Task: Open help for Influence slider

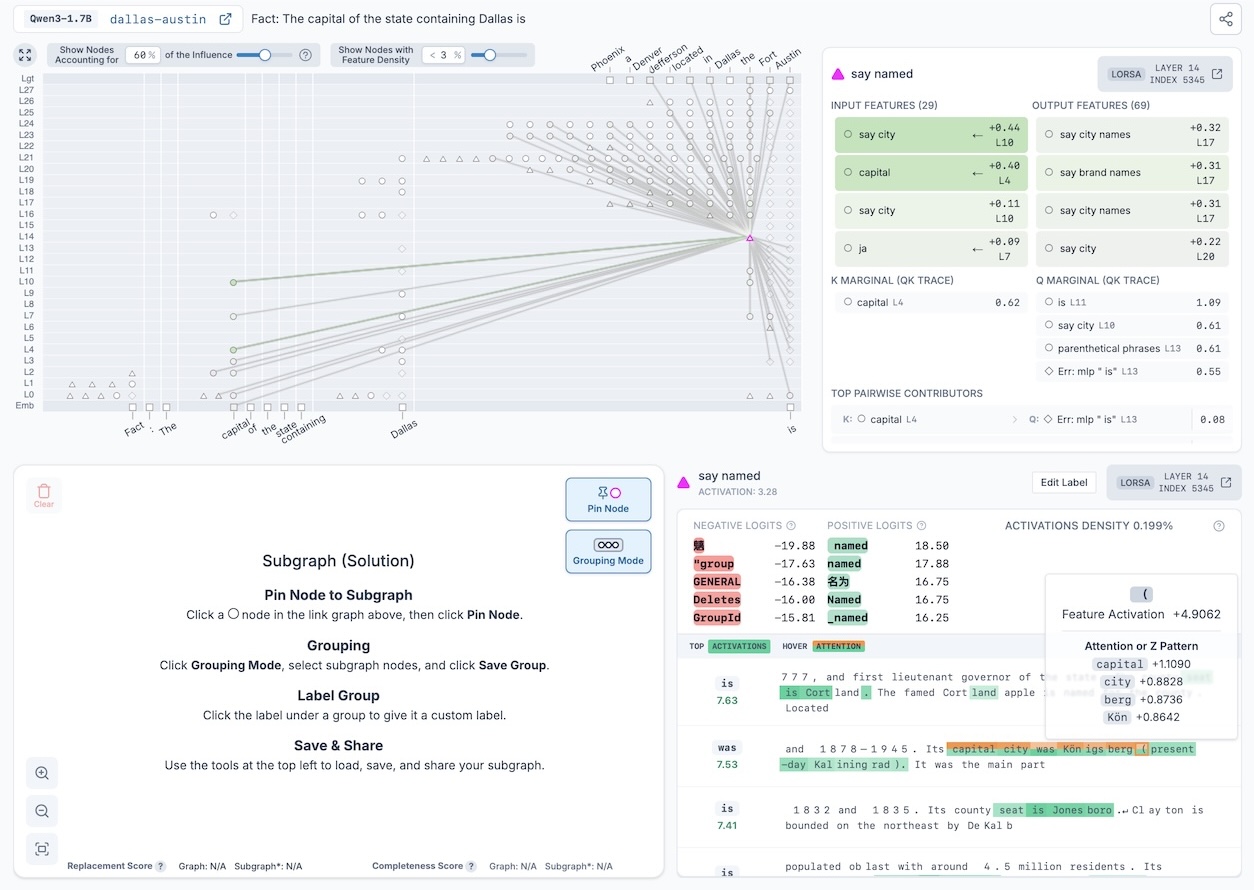Action: pos(306,55)
